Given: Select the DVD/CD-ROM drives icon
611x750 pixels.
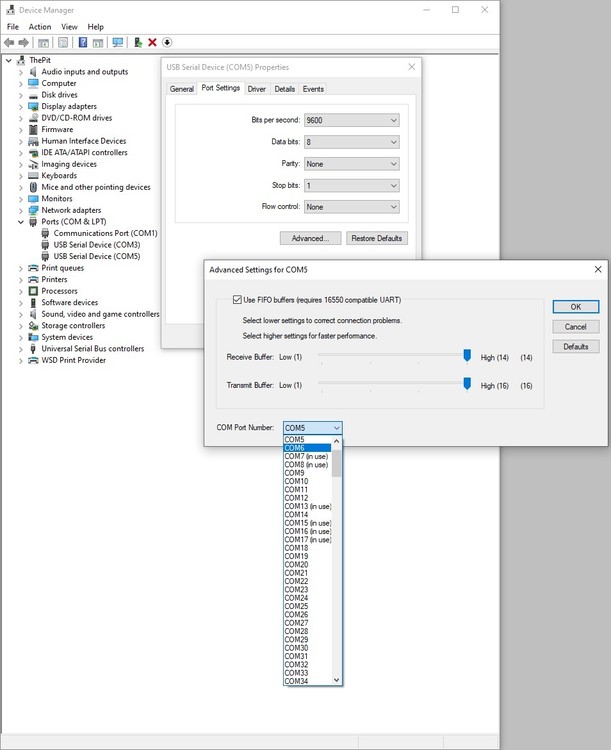Looking at the screenshot, I should (33, 118).
